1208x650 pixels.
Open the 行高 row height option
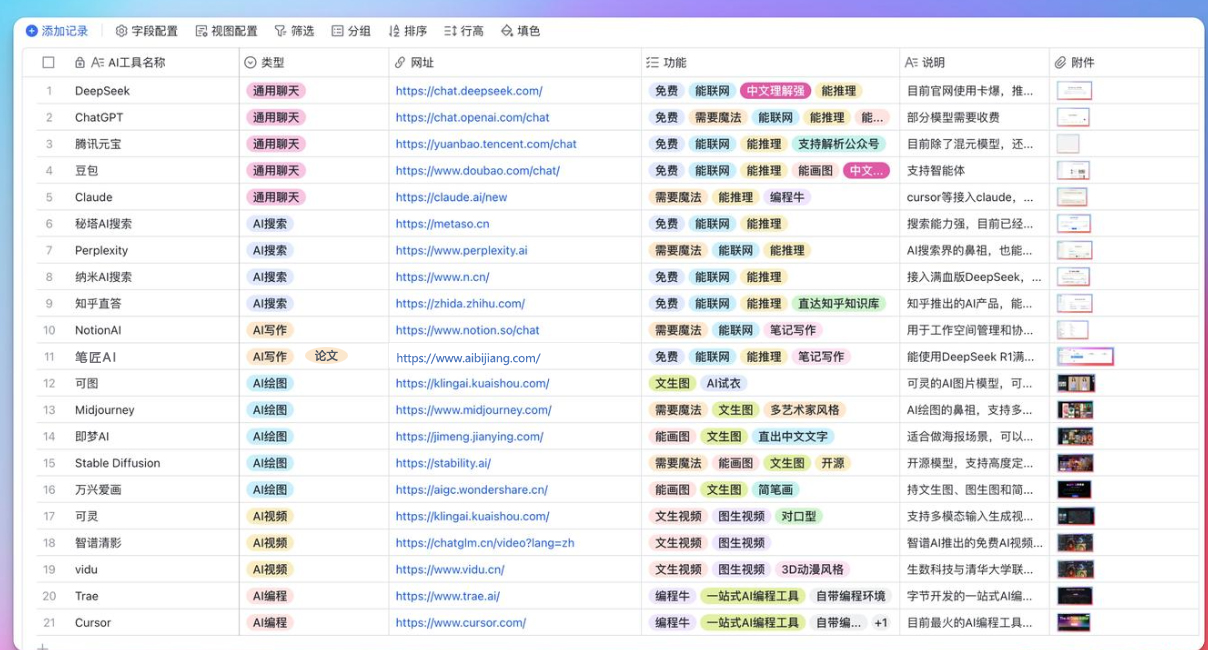pyautogui.click(x=464, y=31)
